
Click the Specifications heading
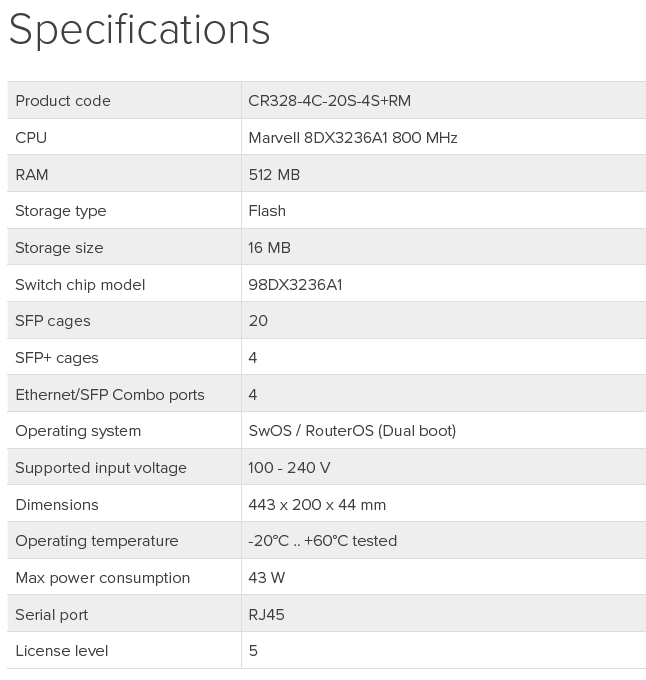[x=139, y=30]
